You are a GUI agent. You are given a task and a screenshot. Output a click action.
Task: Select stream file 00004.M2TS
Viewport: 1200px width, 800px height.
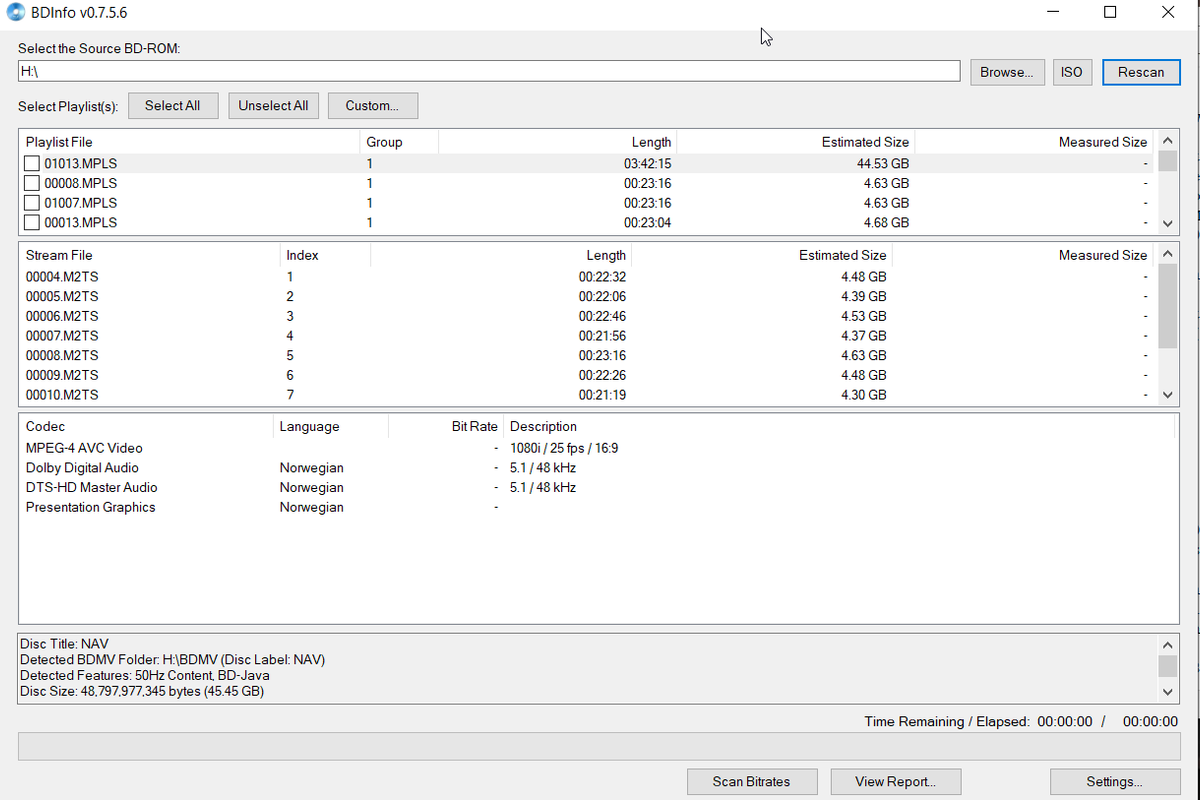[588, 277]
